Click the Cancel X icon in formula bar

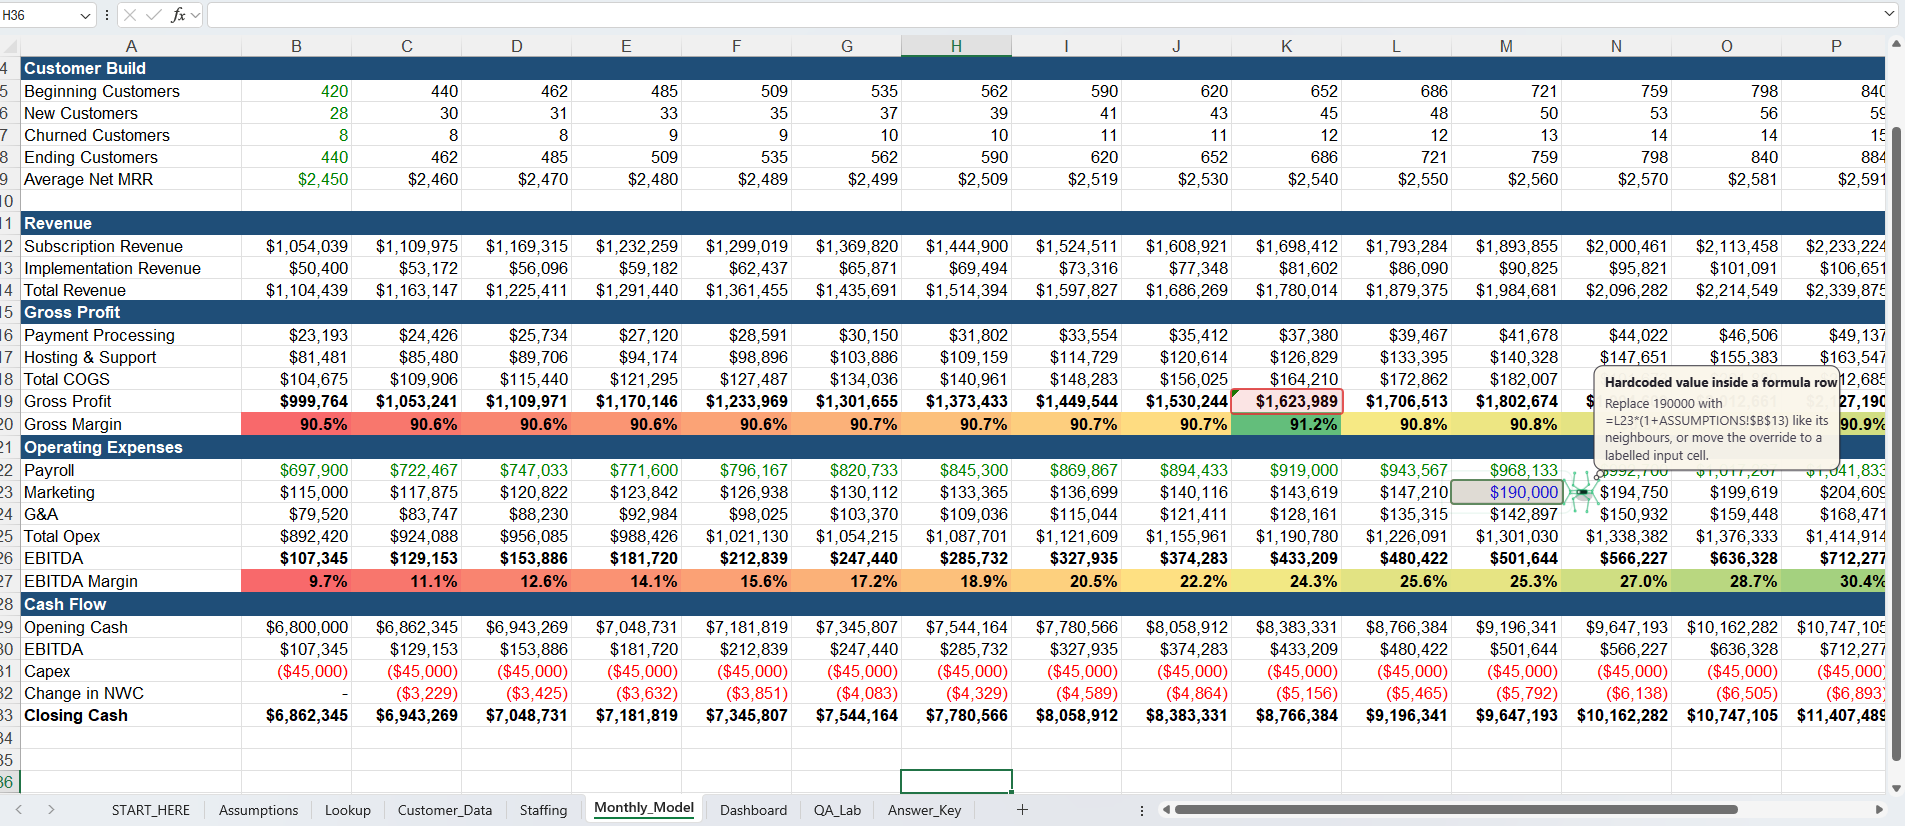(130, 15)
